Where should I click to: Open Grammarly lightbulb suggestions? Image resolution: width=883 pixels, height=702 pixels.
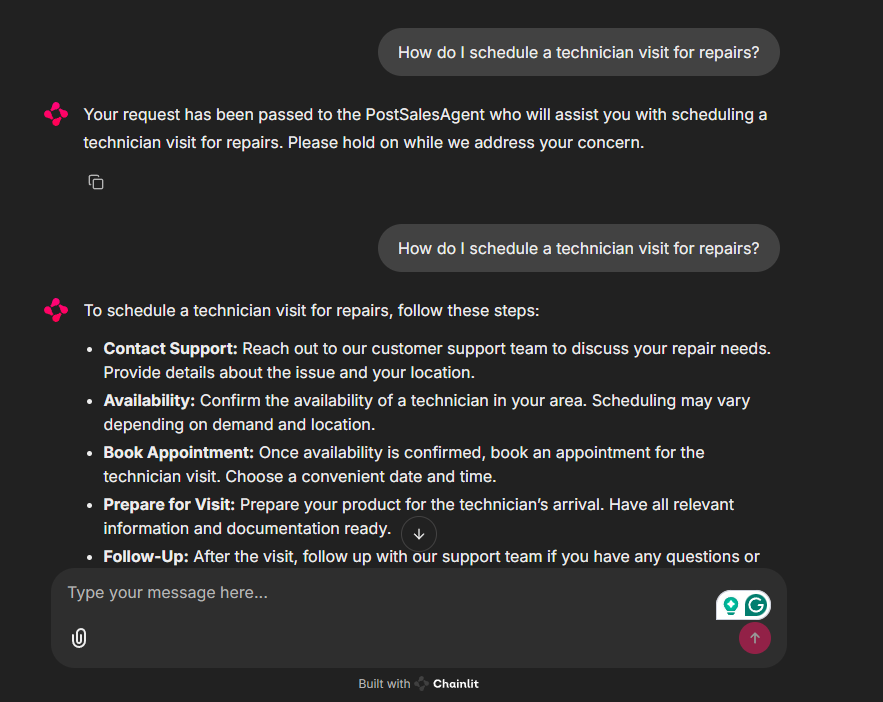pos(731,604)
